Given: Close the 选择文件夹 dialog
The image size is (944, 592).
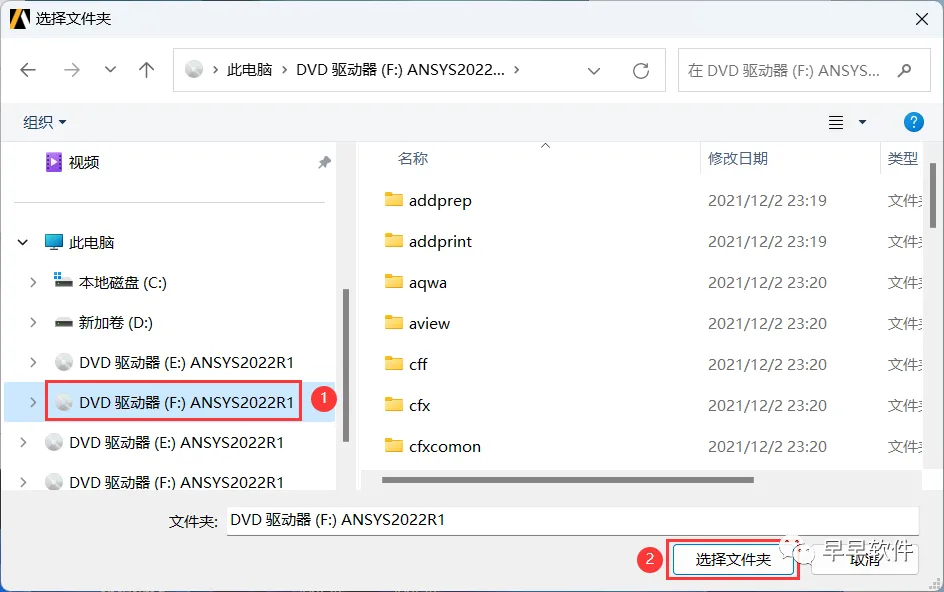Looking at the screenshot, I should click(x=922, y=19).
